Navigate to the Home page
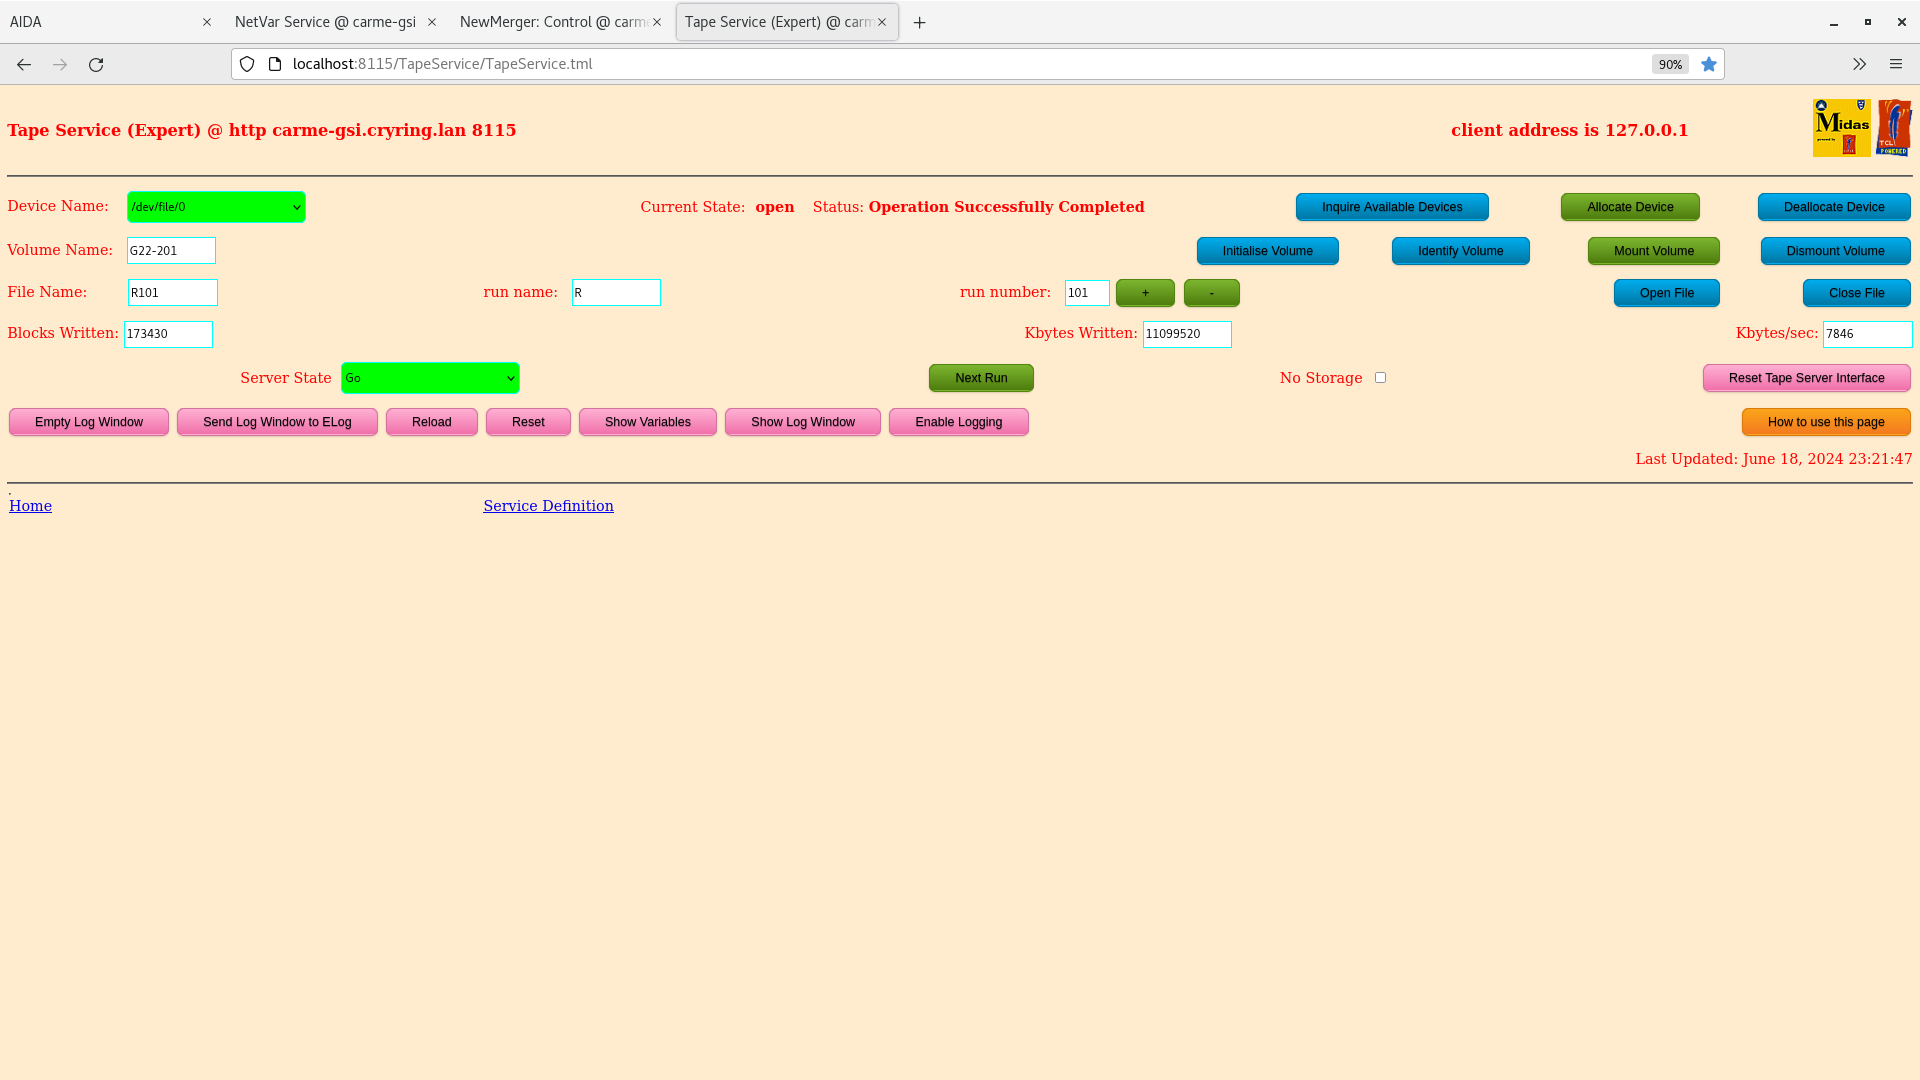The width and height of the screenshot is (1920, 1080). coord(29,505)
